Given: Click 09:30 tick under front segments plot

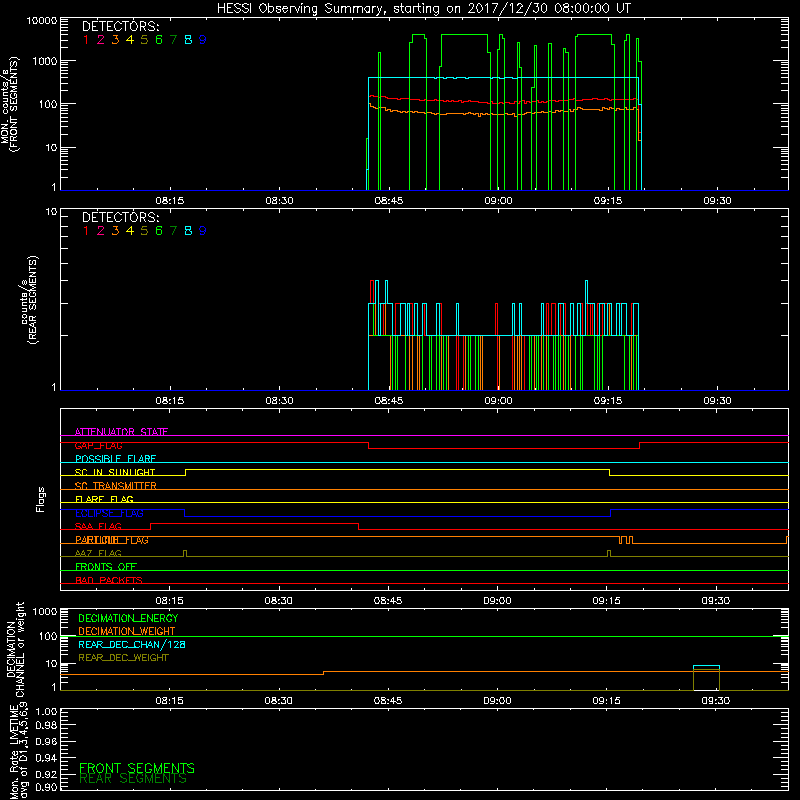Looking at the screenshot, I should click(x=717, y=201).
